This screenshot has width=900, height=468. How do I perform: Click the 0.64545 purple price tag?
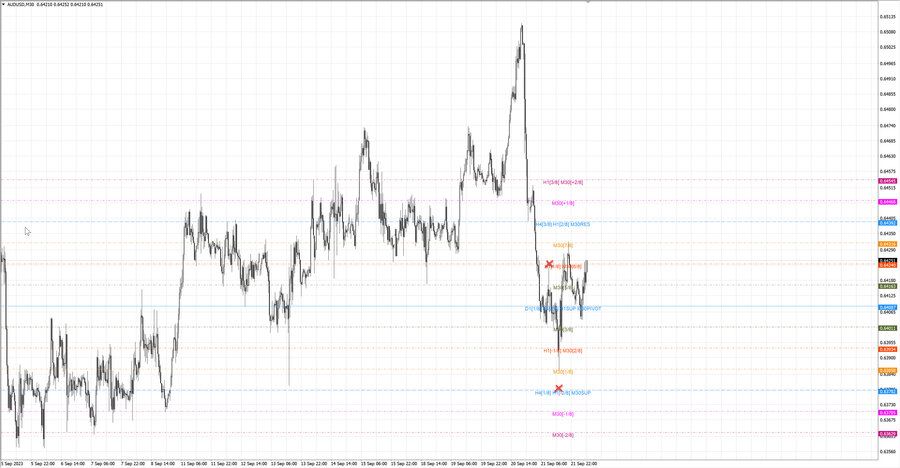point(888,181)
